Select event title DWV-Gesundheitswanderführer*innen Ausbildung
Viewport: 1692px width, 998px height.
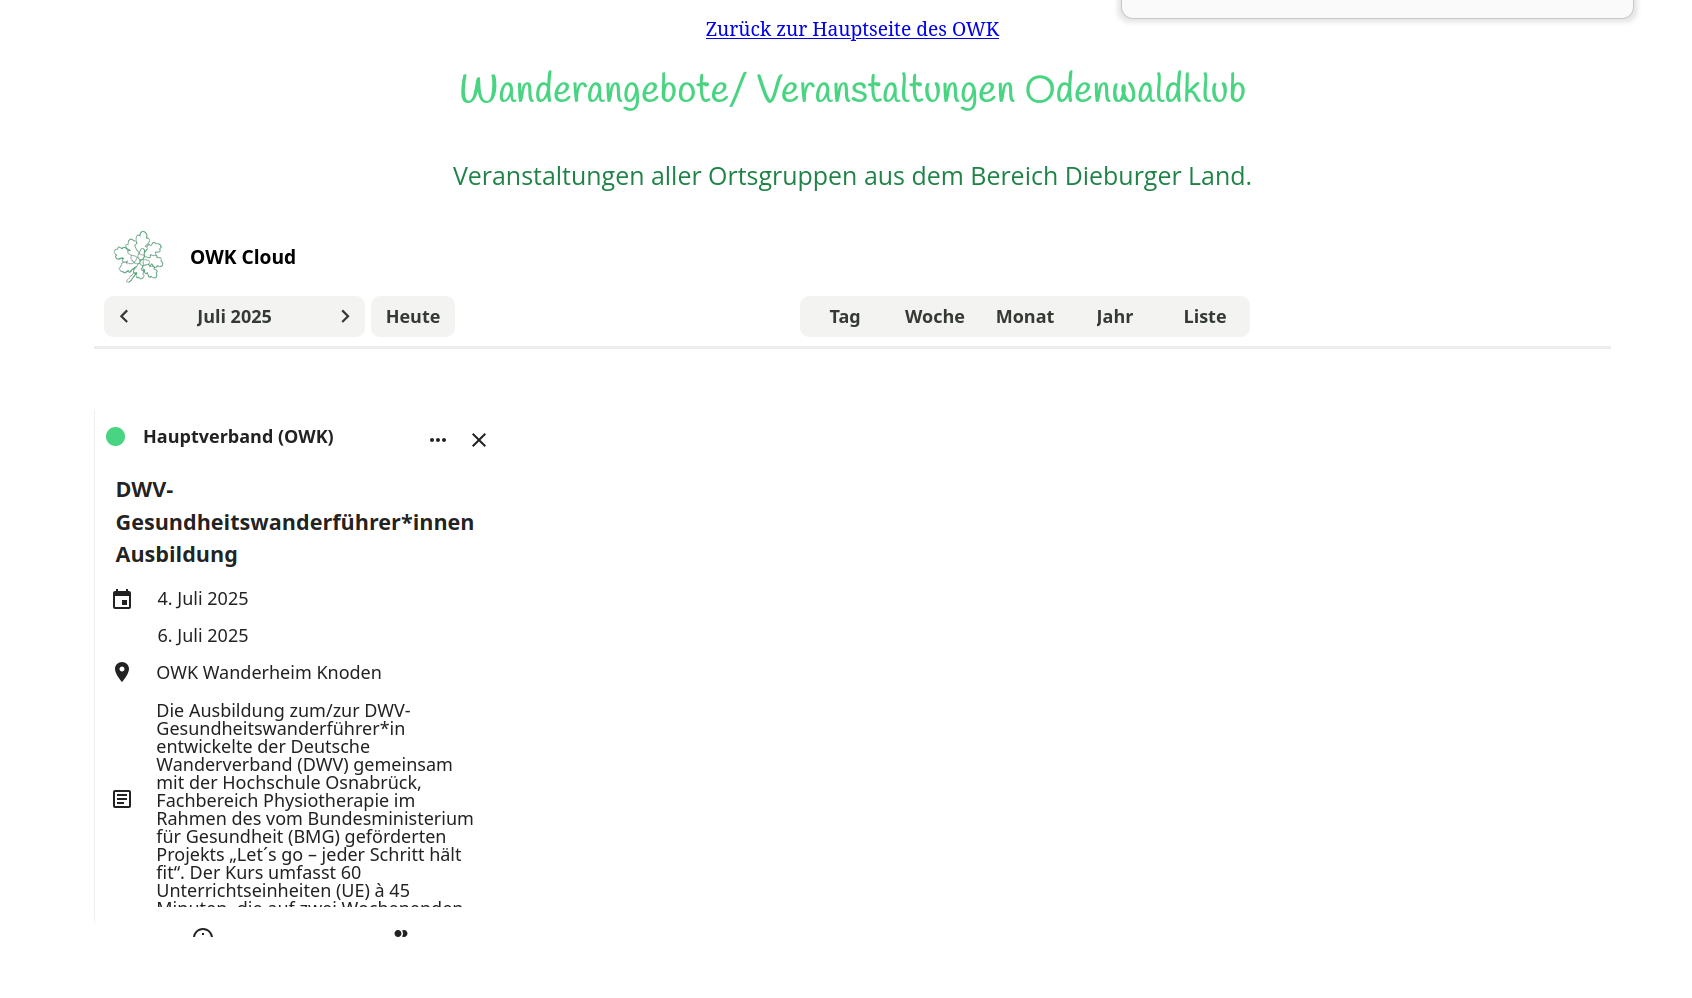point(295,522)
